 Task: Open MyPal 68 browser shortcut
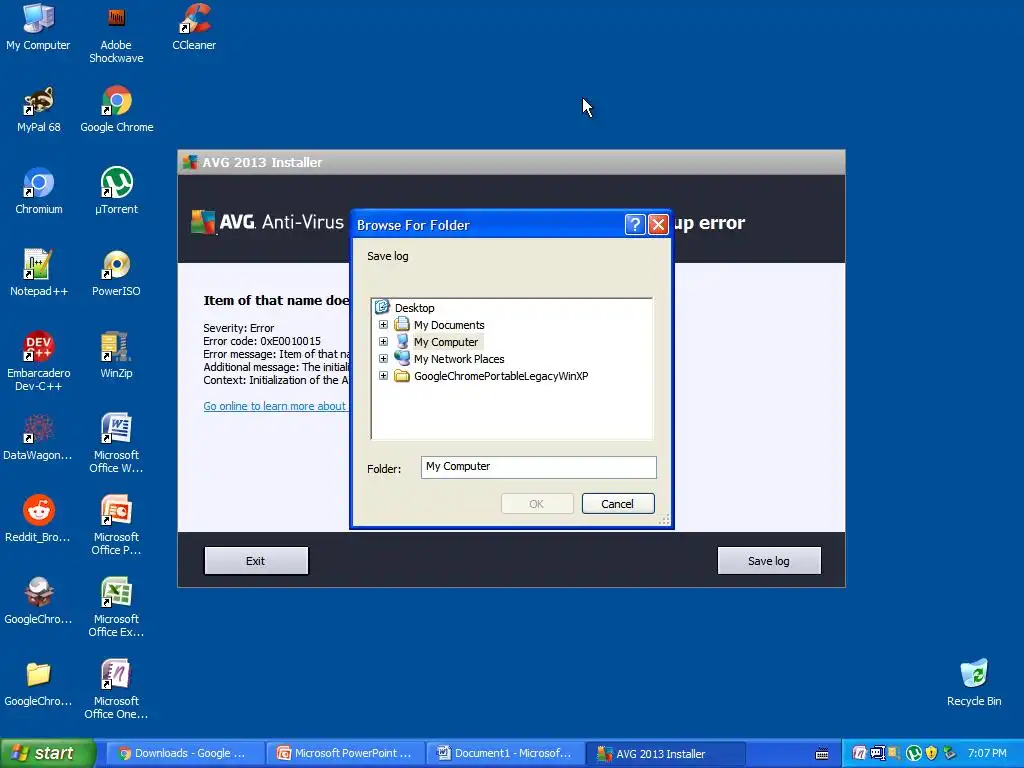tap(39, 110)
